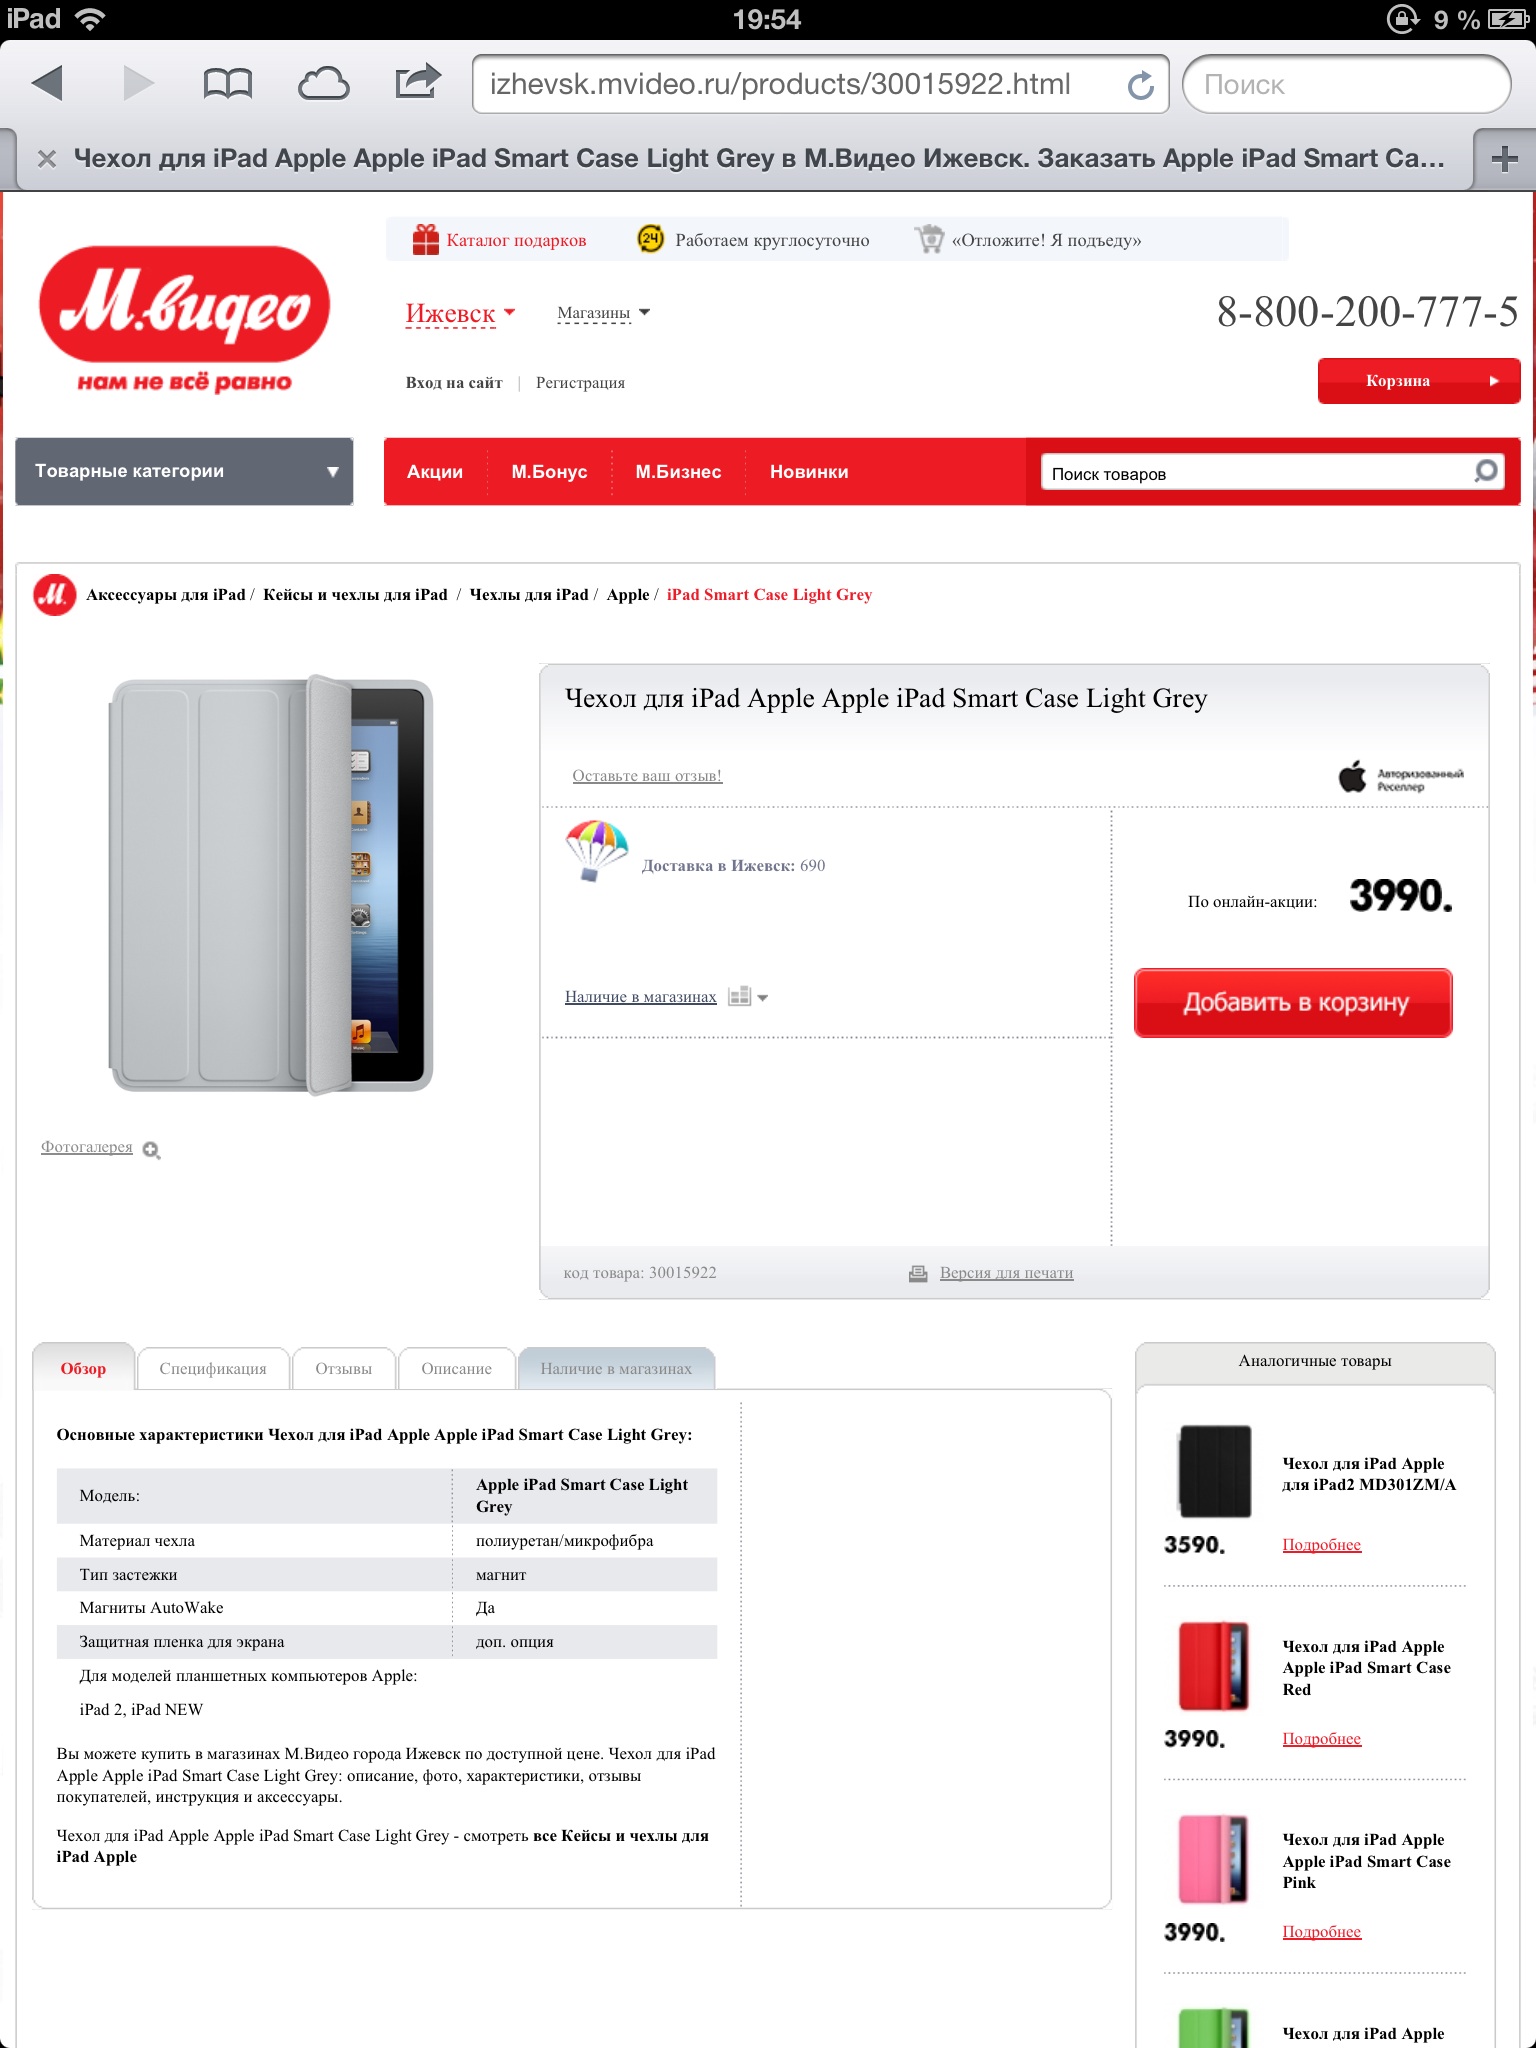Tap the share arrow icon
Viewport: 1536px width, 2048px height.
point(418,82)
